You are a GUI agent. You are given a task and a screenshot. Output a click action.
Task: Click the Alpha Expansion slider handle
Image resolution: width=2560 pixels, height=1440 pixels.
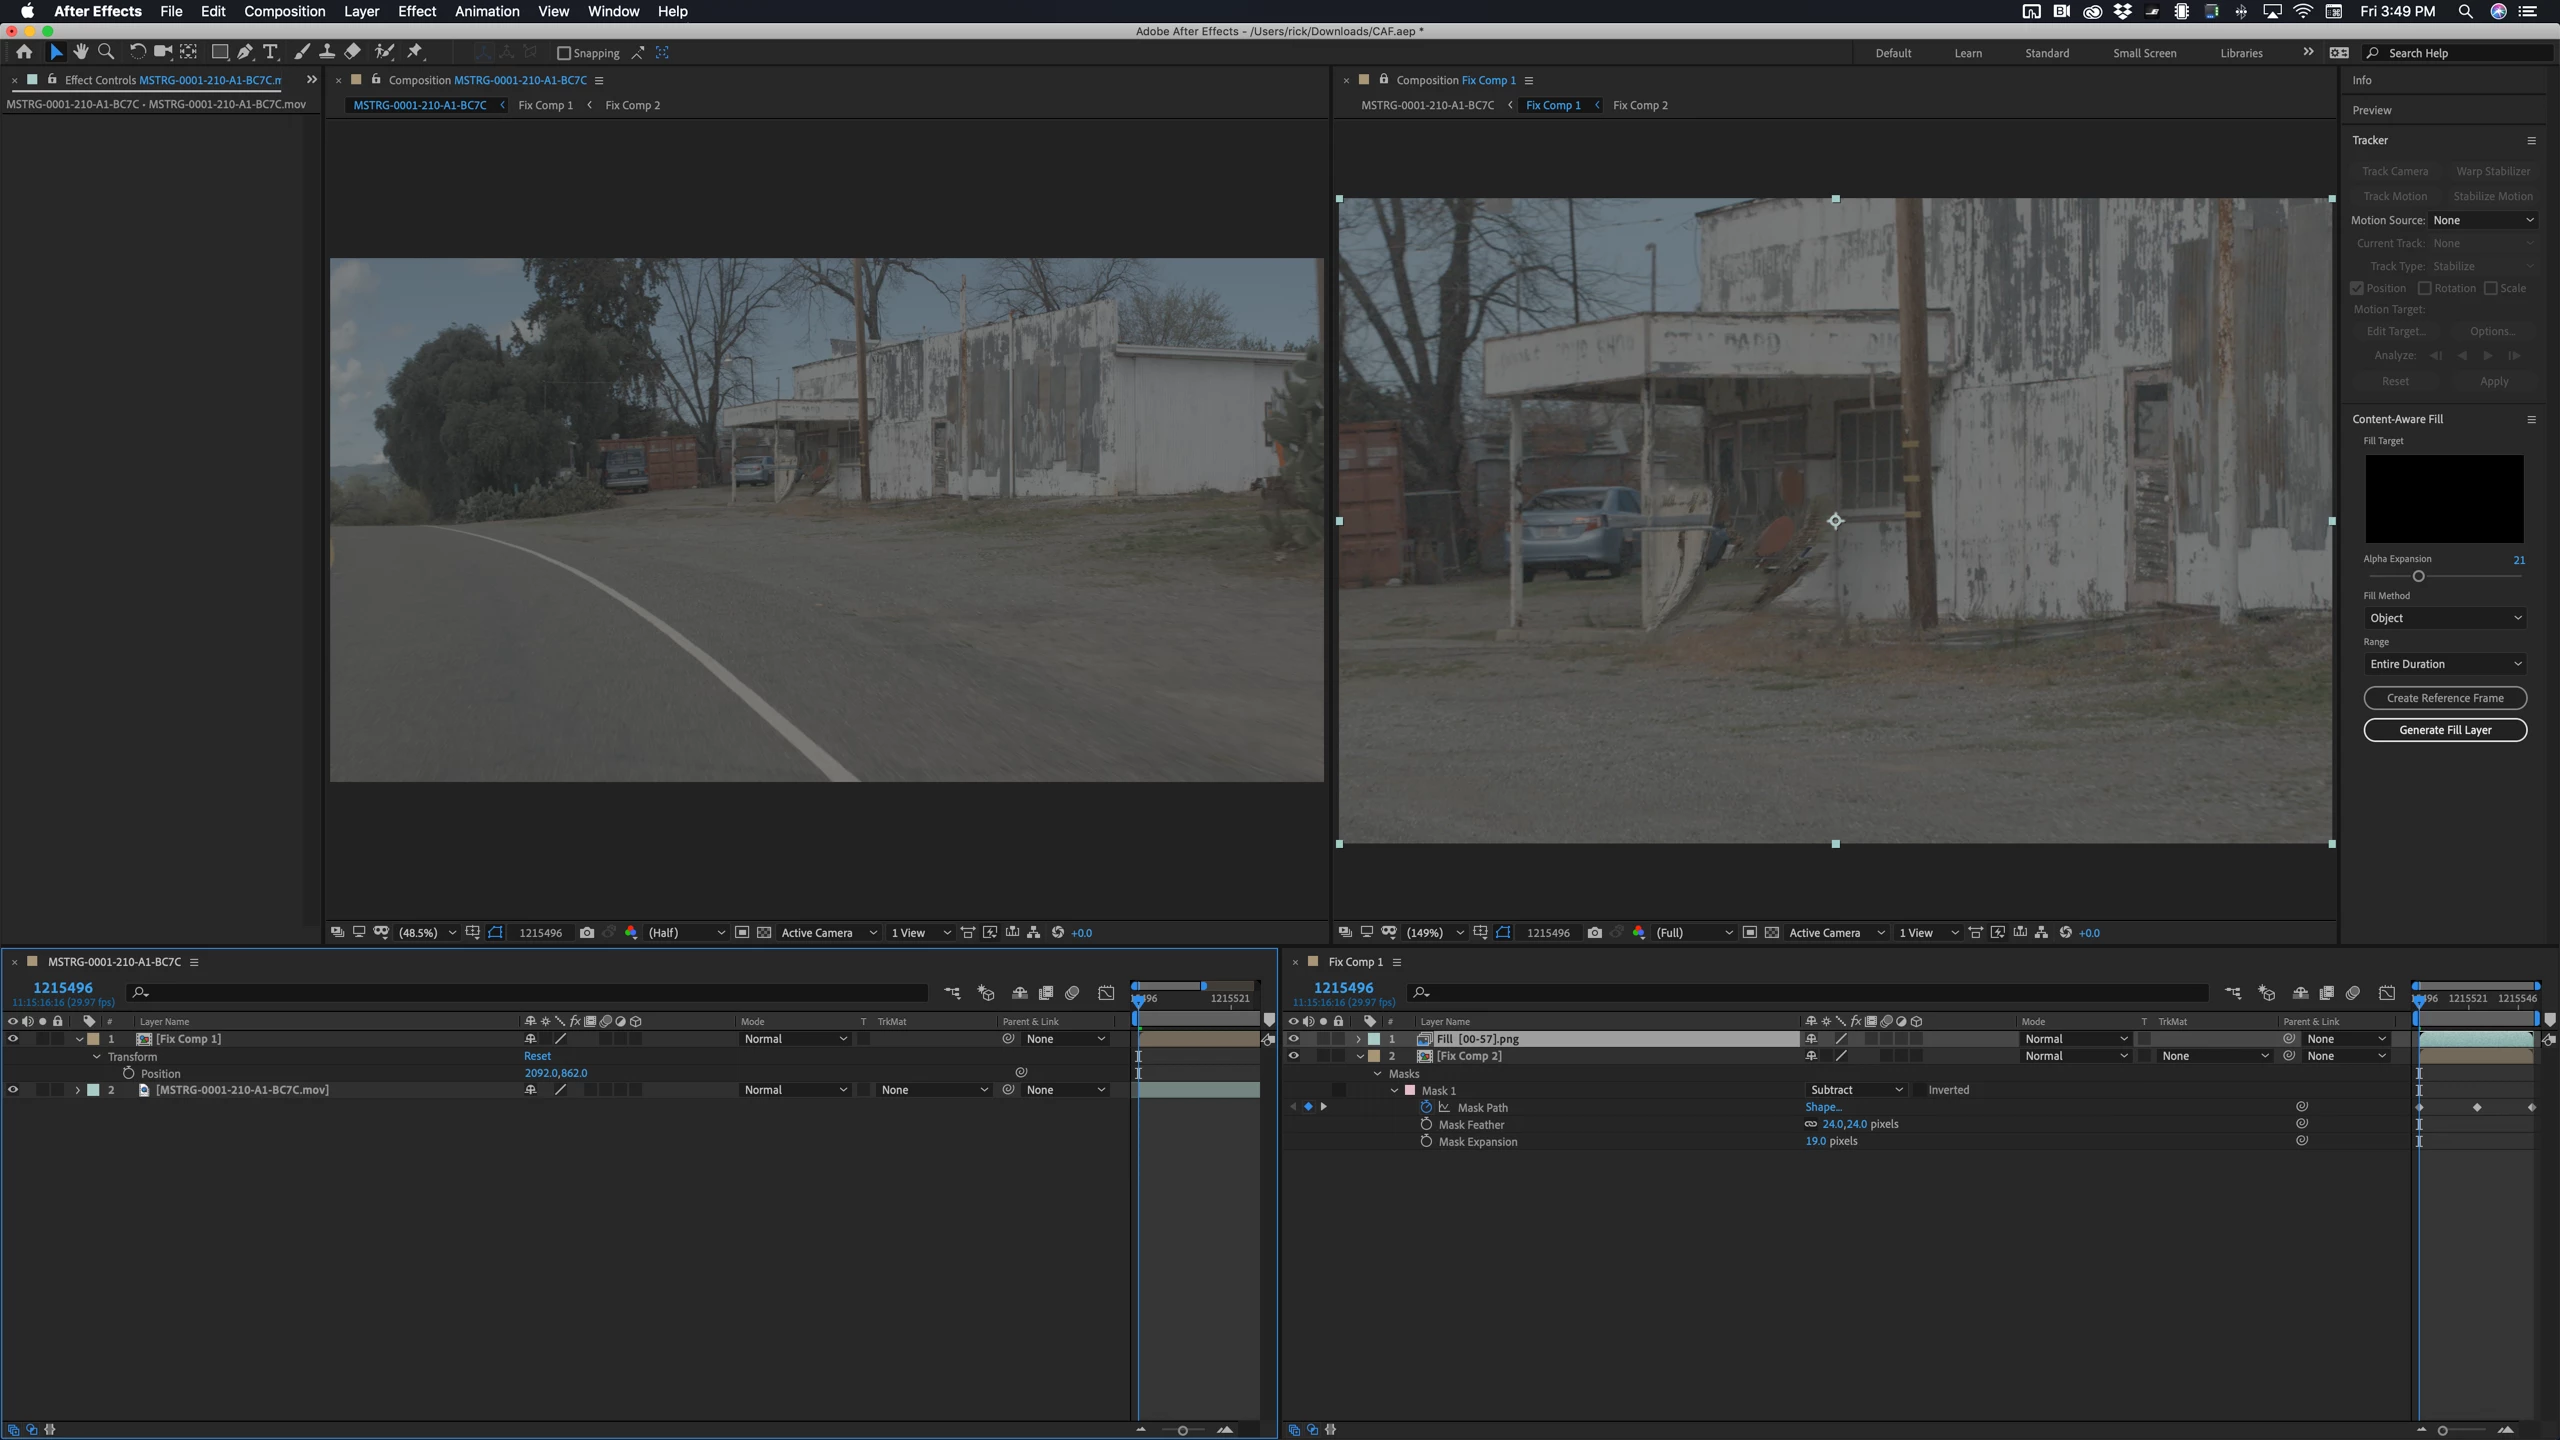tap(2418, 576)
